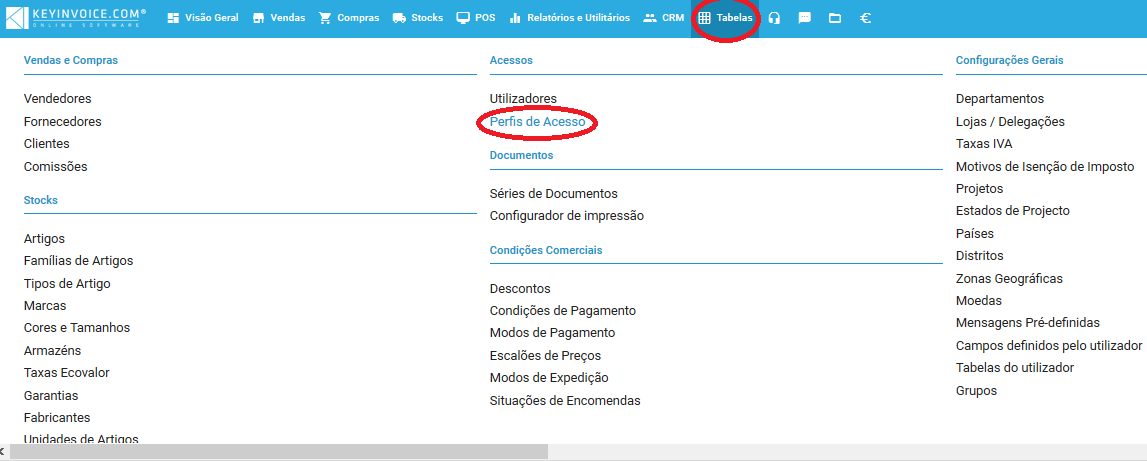
Task: Click Acessos section heading
Action: [x=511, y=61]
